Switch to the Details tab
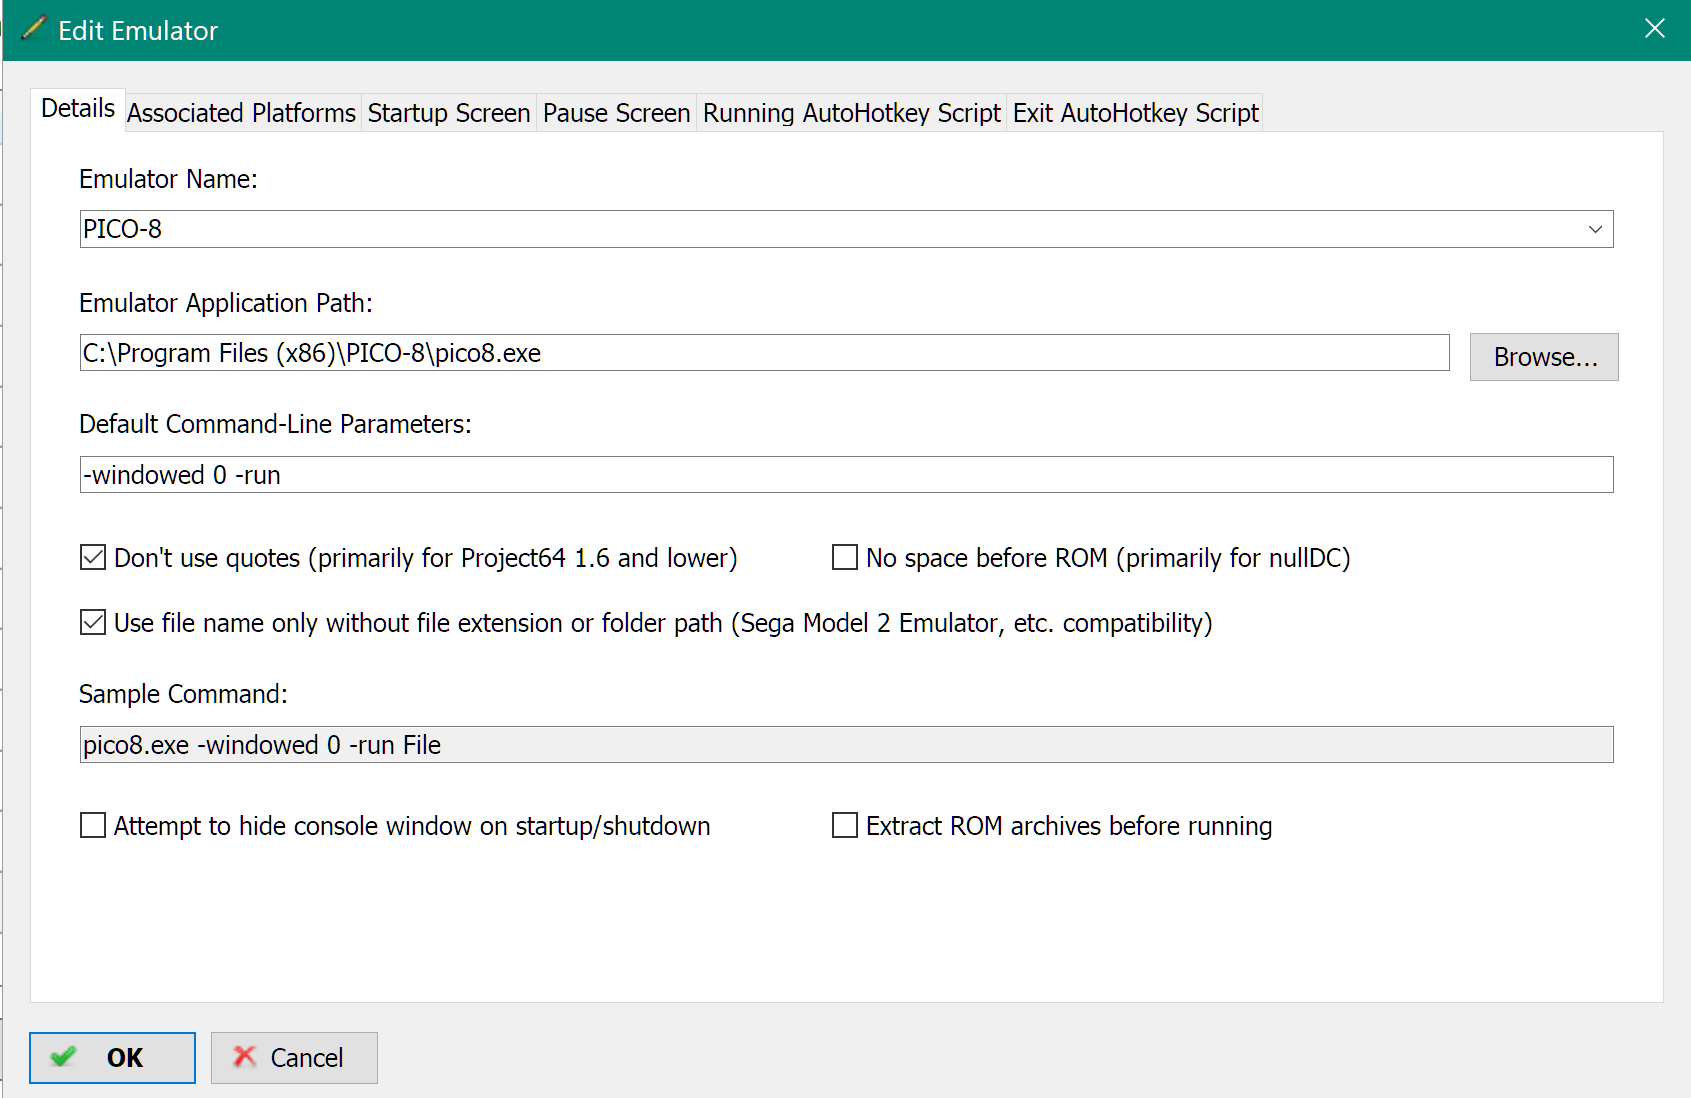The width and height of the screenshot is (1691, 1098). tap(78, 109)
